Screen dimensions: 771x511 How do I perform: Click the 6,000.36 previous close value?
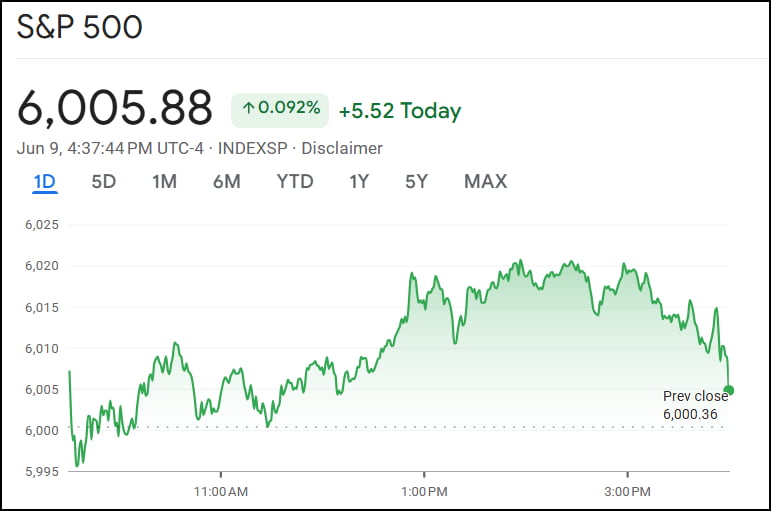click(690, 414)
